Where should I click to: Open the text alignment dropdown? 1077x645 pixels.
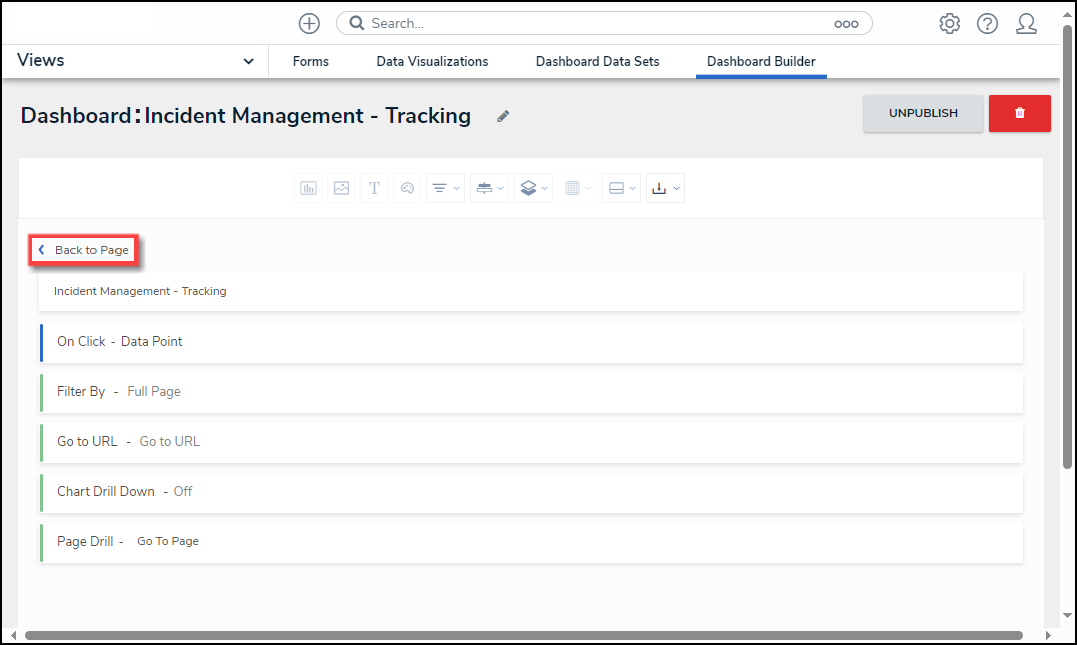pyautogui.click(x=445, y=188)
